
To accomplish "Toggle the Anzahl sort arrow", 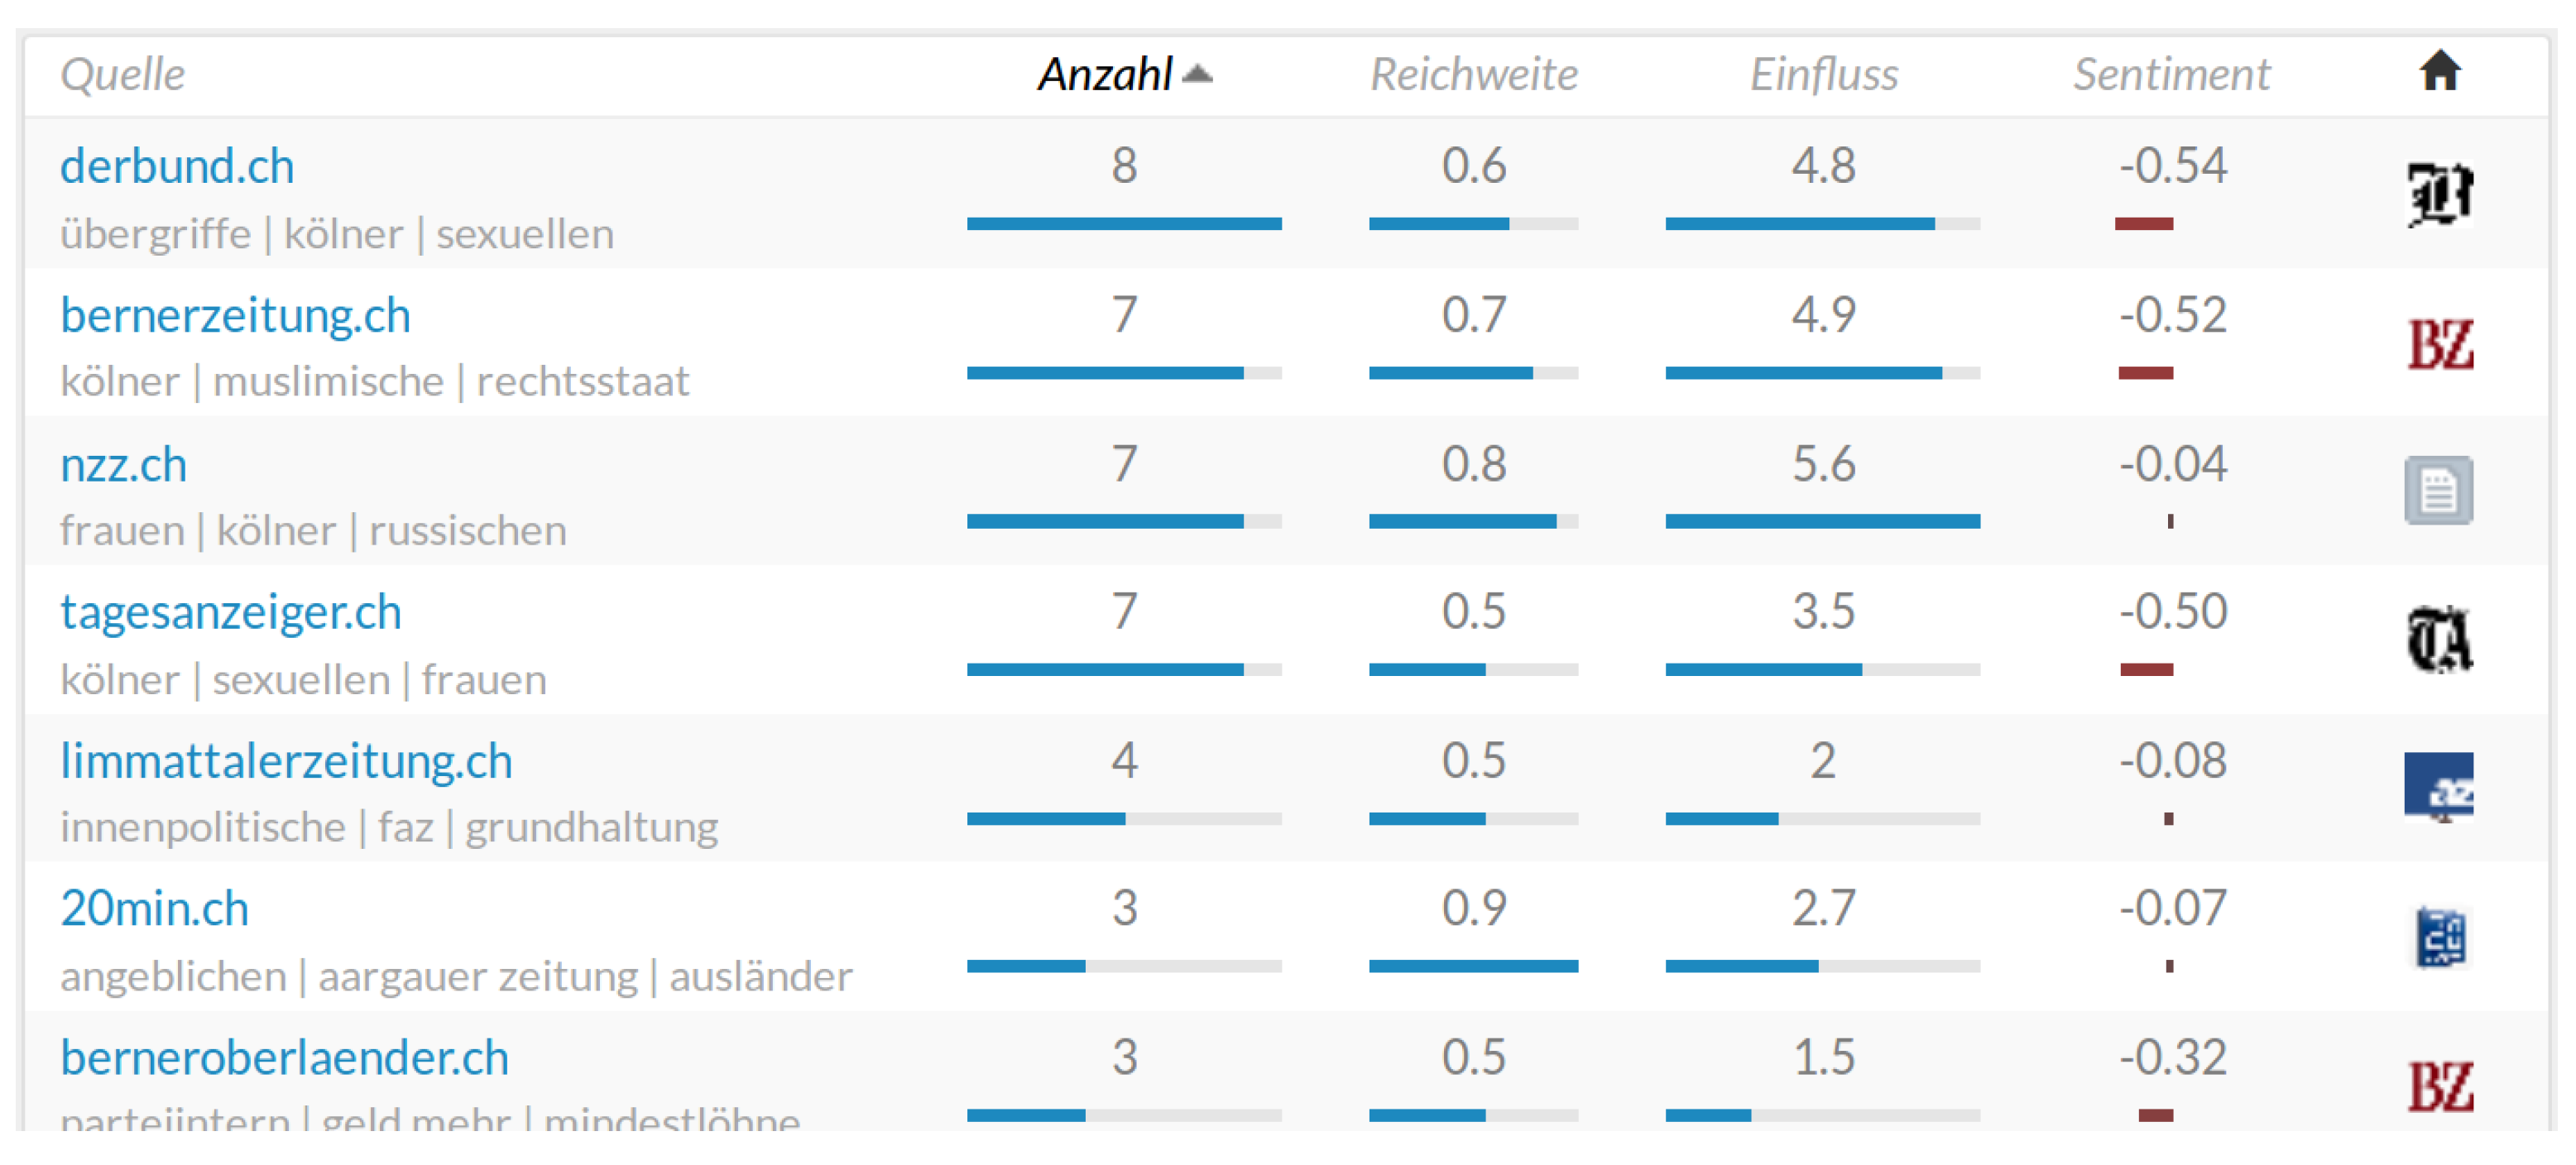I will [1197, 74].
